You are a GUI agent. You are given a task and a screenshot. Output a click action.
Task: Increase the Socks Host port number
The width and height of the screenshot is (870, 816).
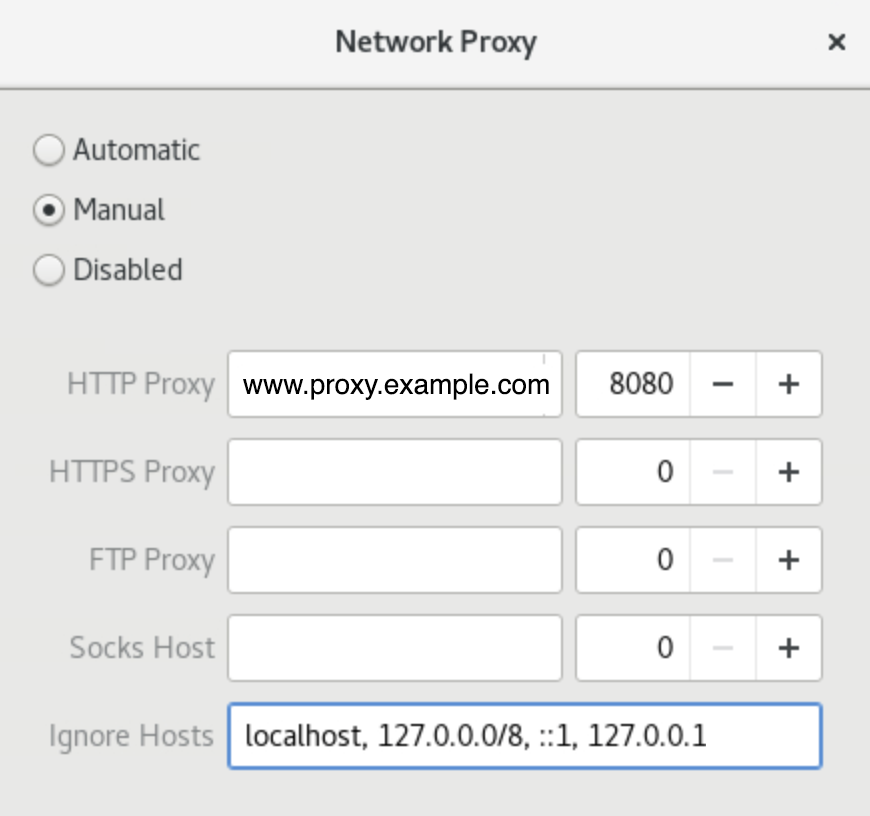[x=788, y=648]
